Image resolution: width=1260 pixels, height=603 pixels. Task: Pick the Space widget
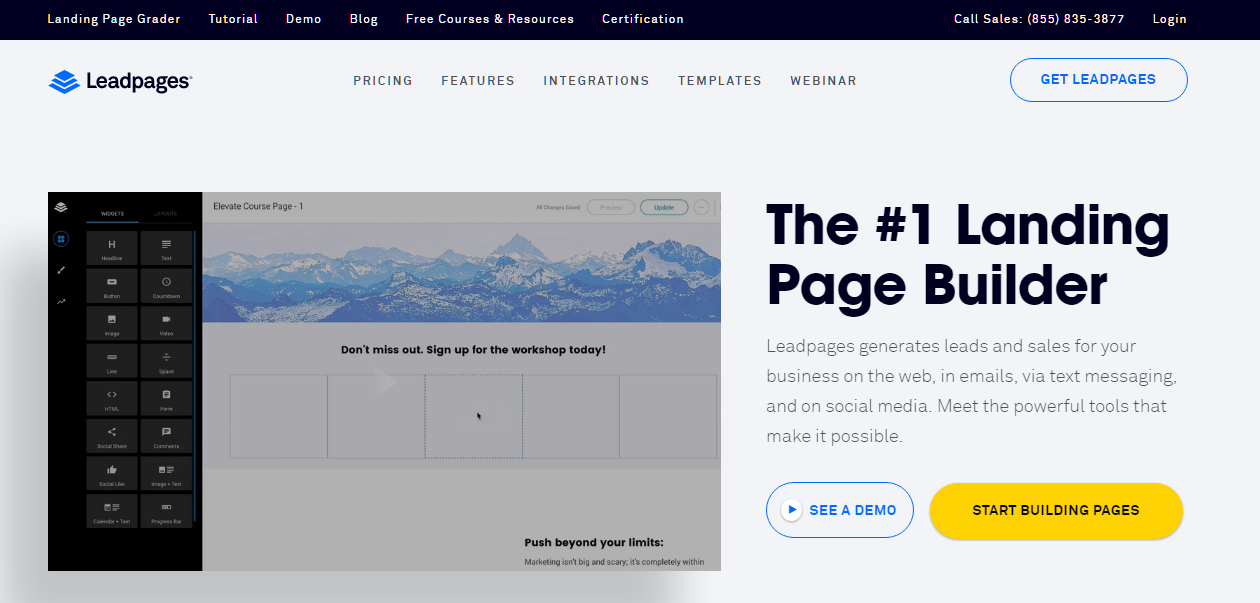[166, 361]
